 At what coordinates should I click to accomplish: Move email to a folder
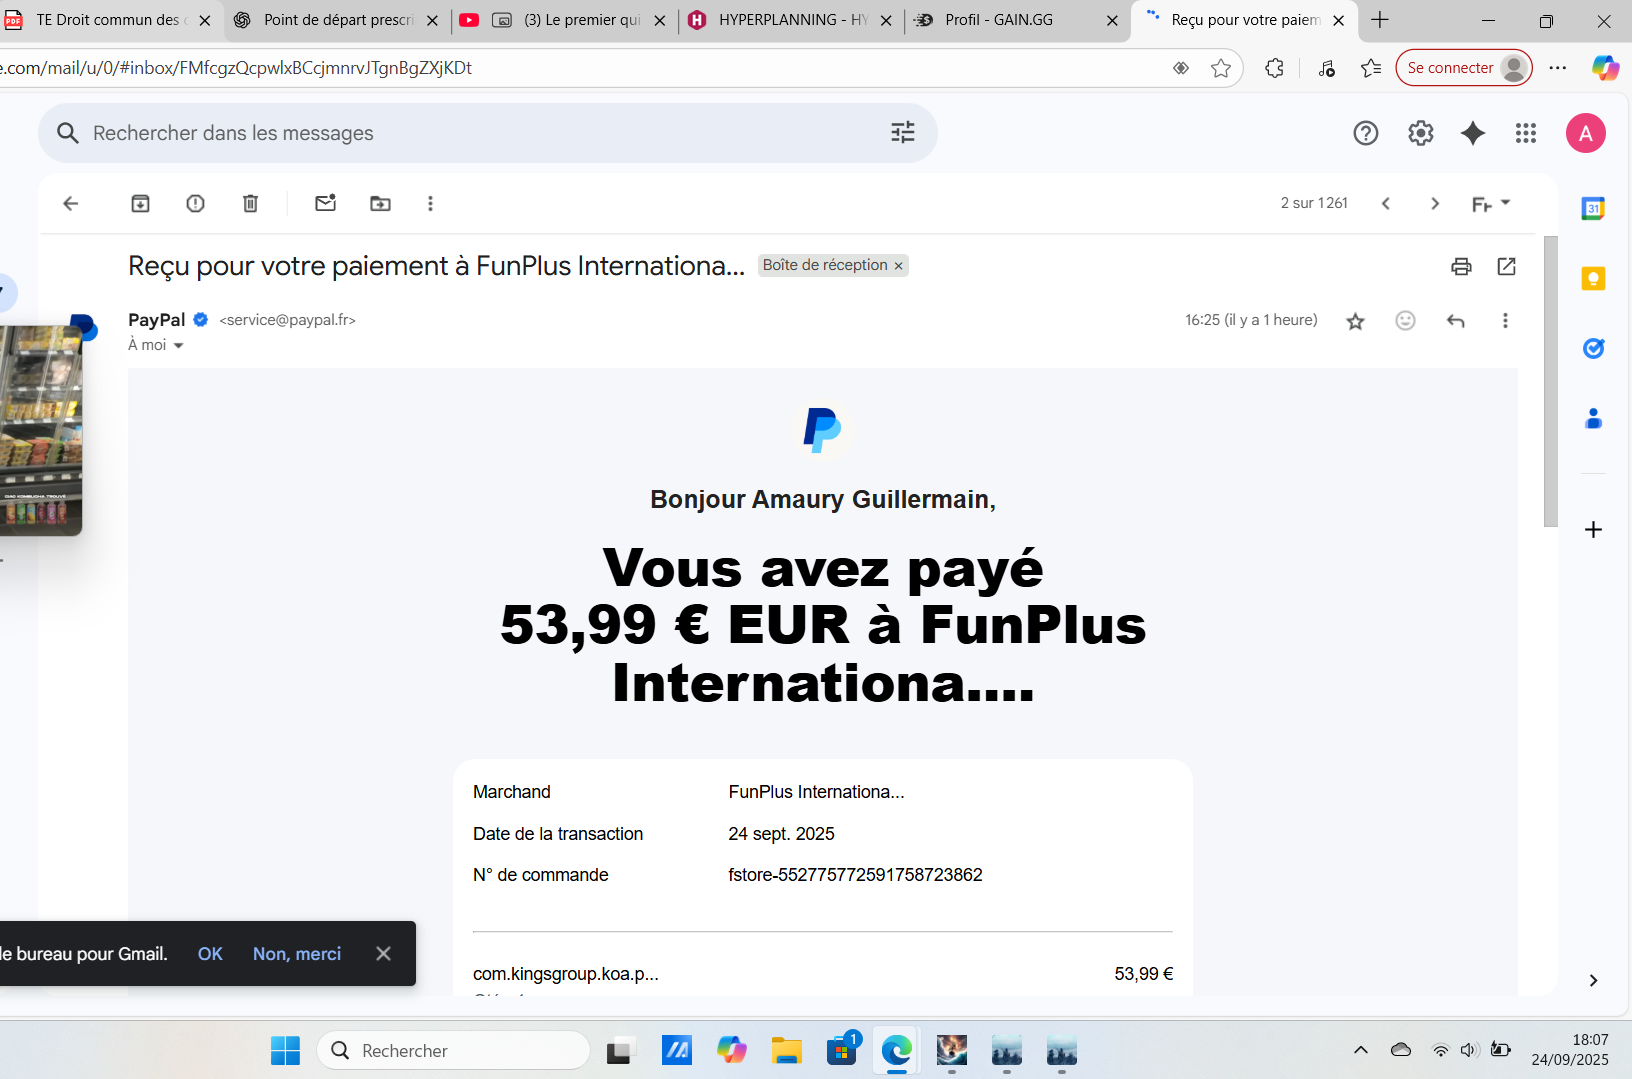(x=381, y=204)
